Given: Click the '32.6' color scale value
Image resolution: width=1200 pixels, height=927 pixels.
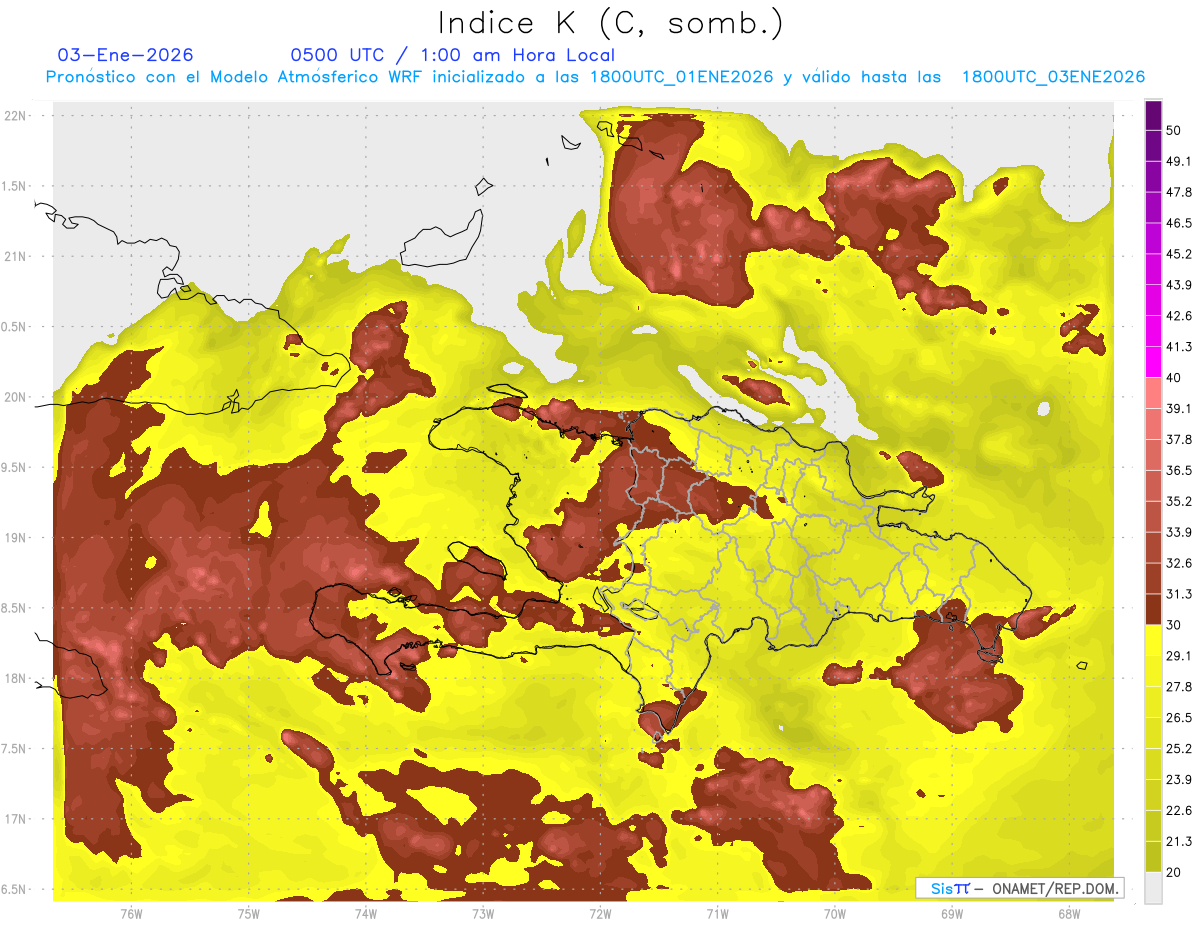Looking at the screenshot, I should (1179, 563).
